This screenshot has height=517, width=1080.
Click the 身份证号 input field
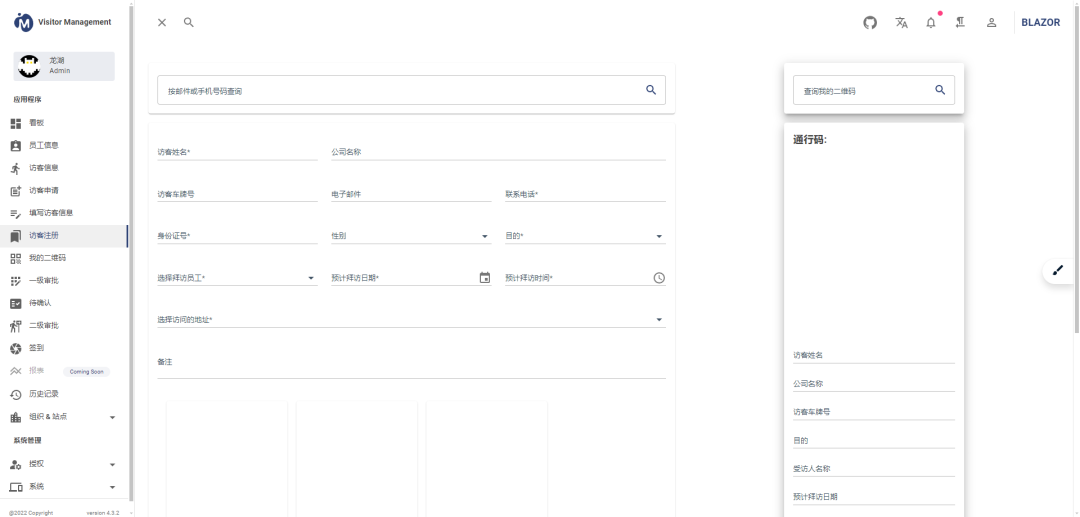[237, 236]
